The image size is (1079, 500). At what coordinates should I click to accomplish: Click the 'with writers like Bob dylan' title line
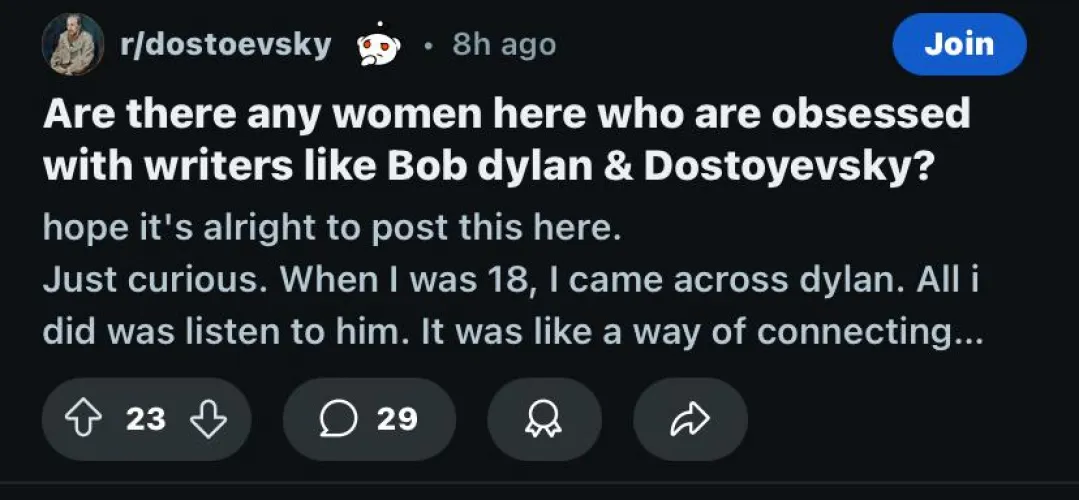click(490, 165)
